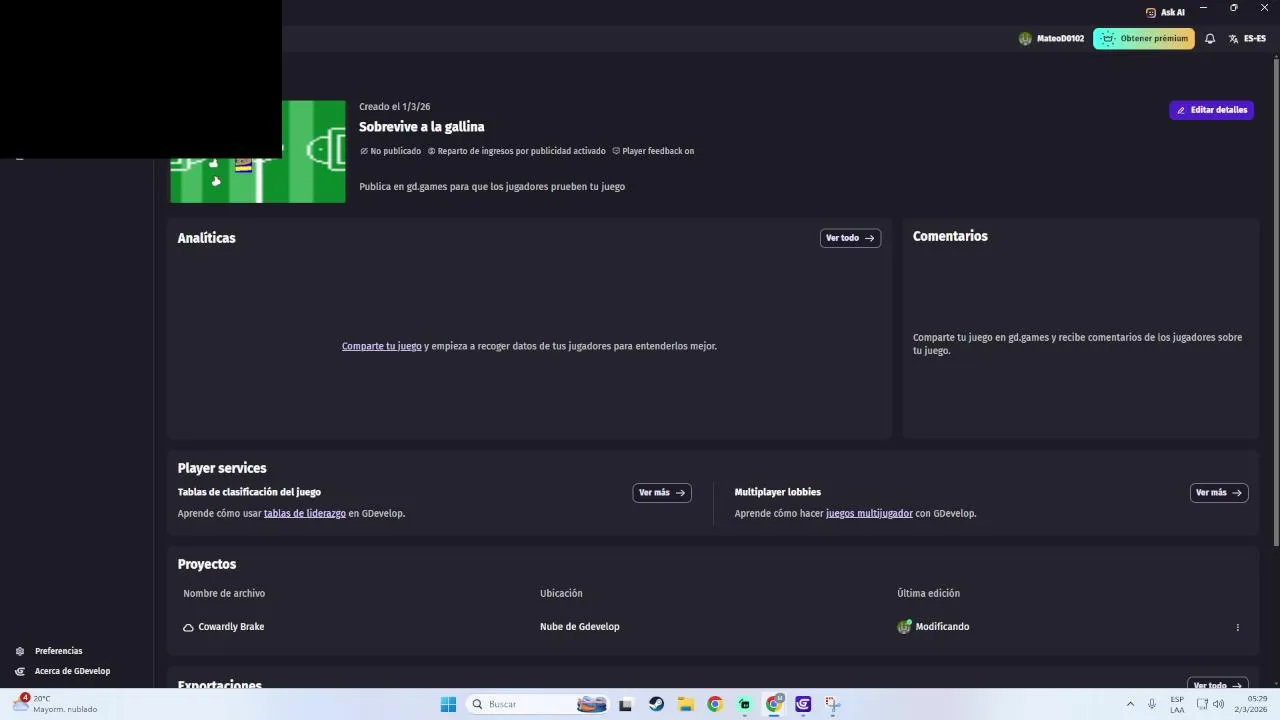Click the 'Ubicación' column header
1280x720 pixels.
point(561,594)
